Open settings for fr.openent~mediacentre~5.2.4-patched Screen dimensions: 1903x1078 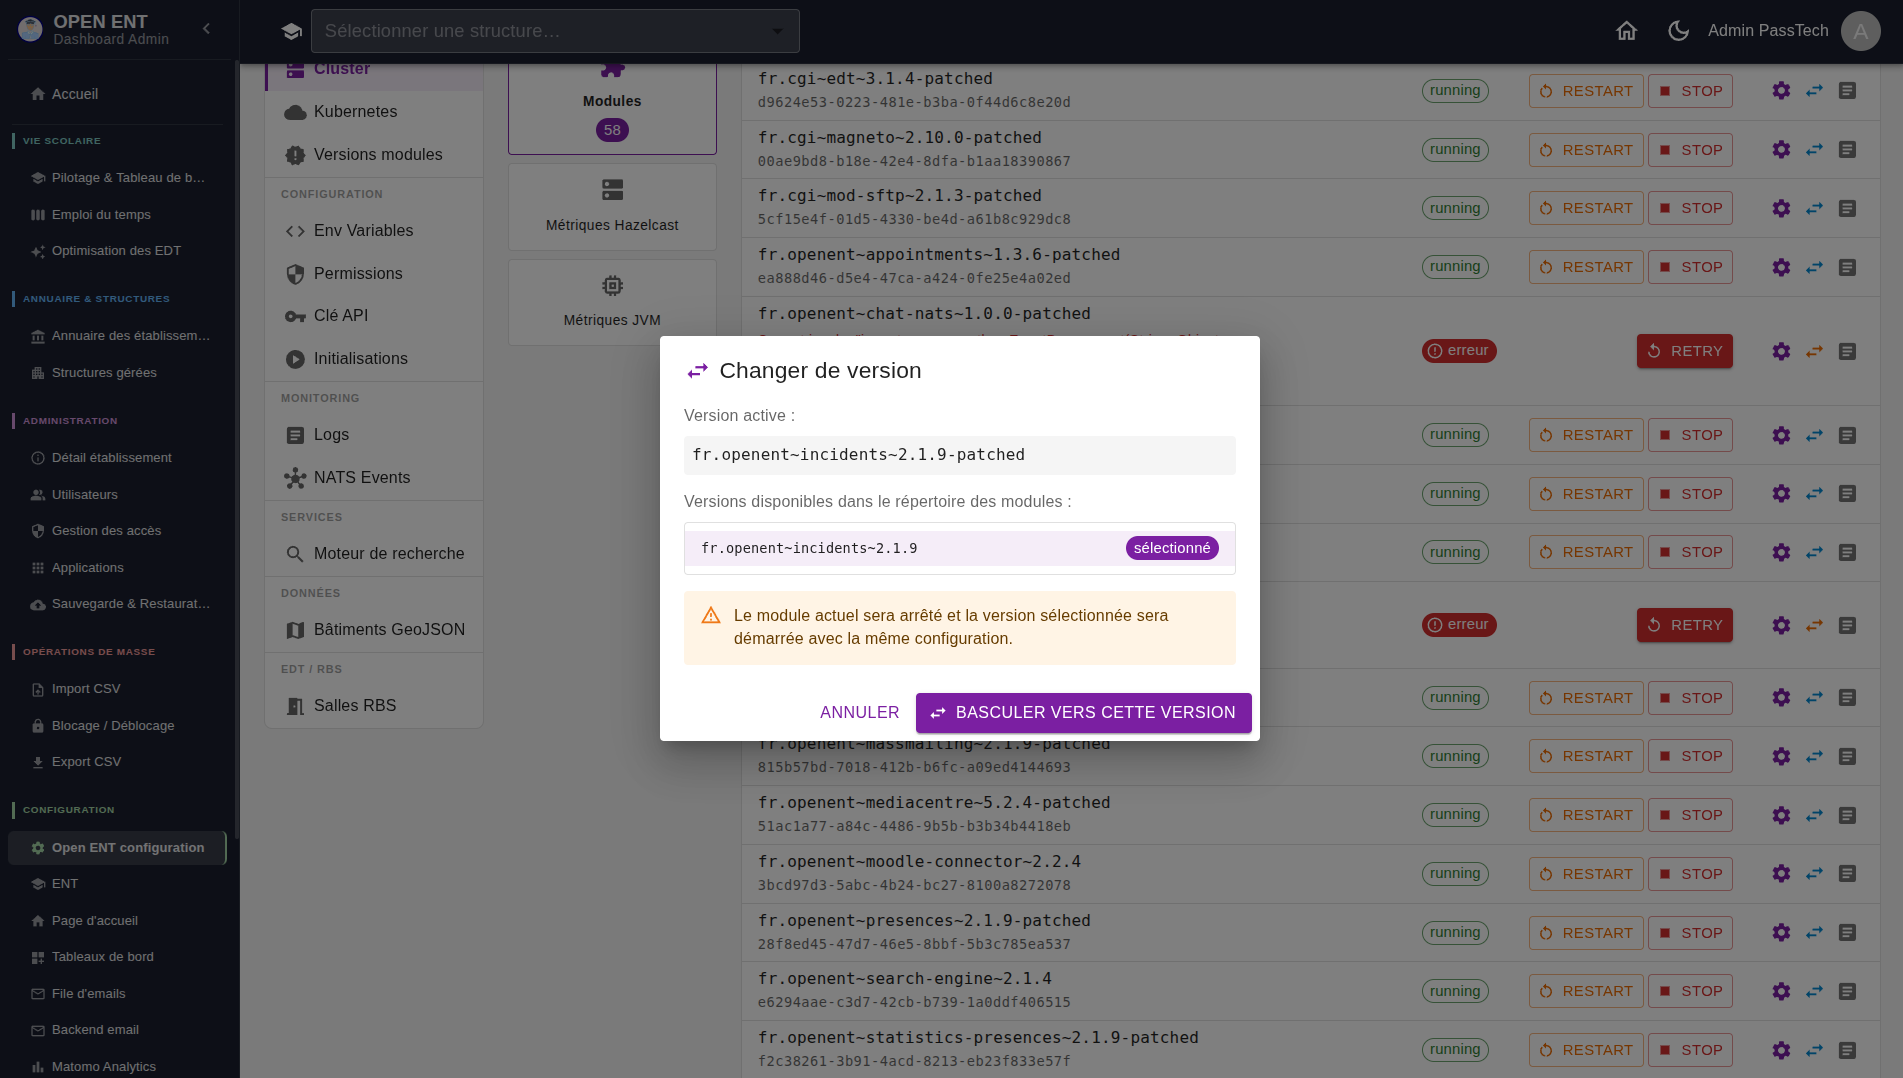click(x=1781, y=815)
